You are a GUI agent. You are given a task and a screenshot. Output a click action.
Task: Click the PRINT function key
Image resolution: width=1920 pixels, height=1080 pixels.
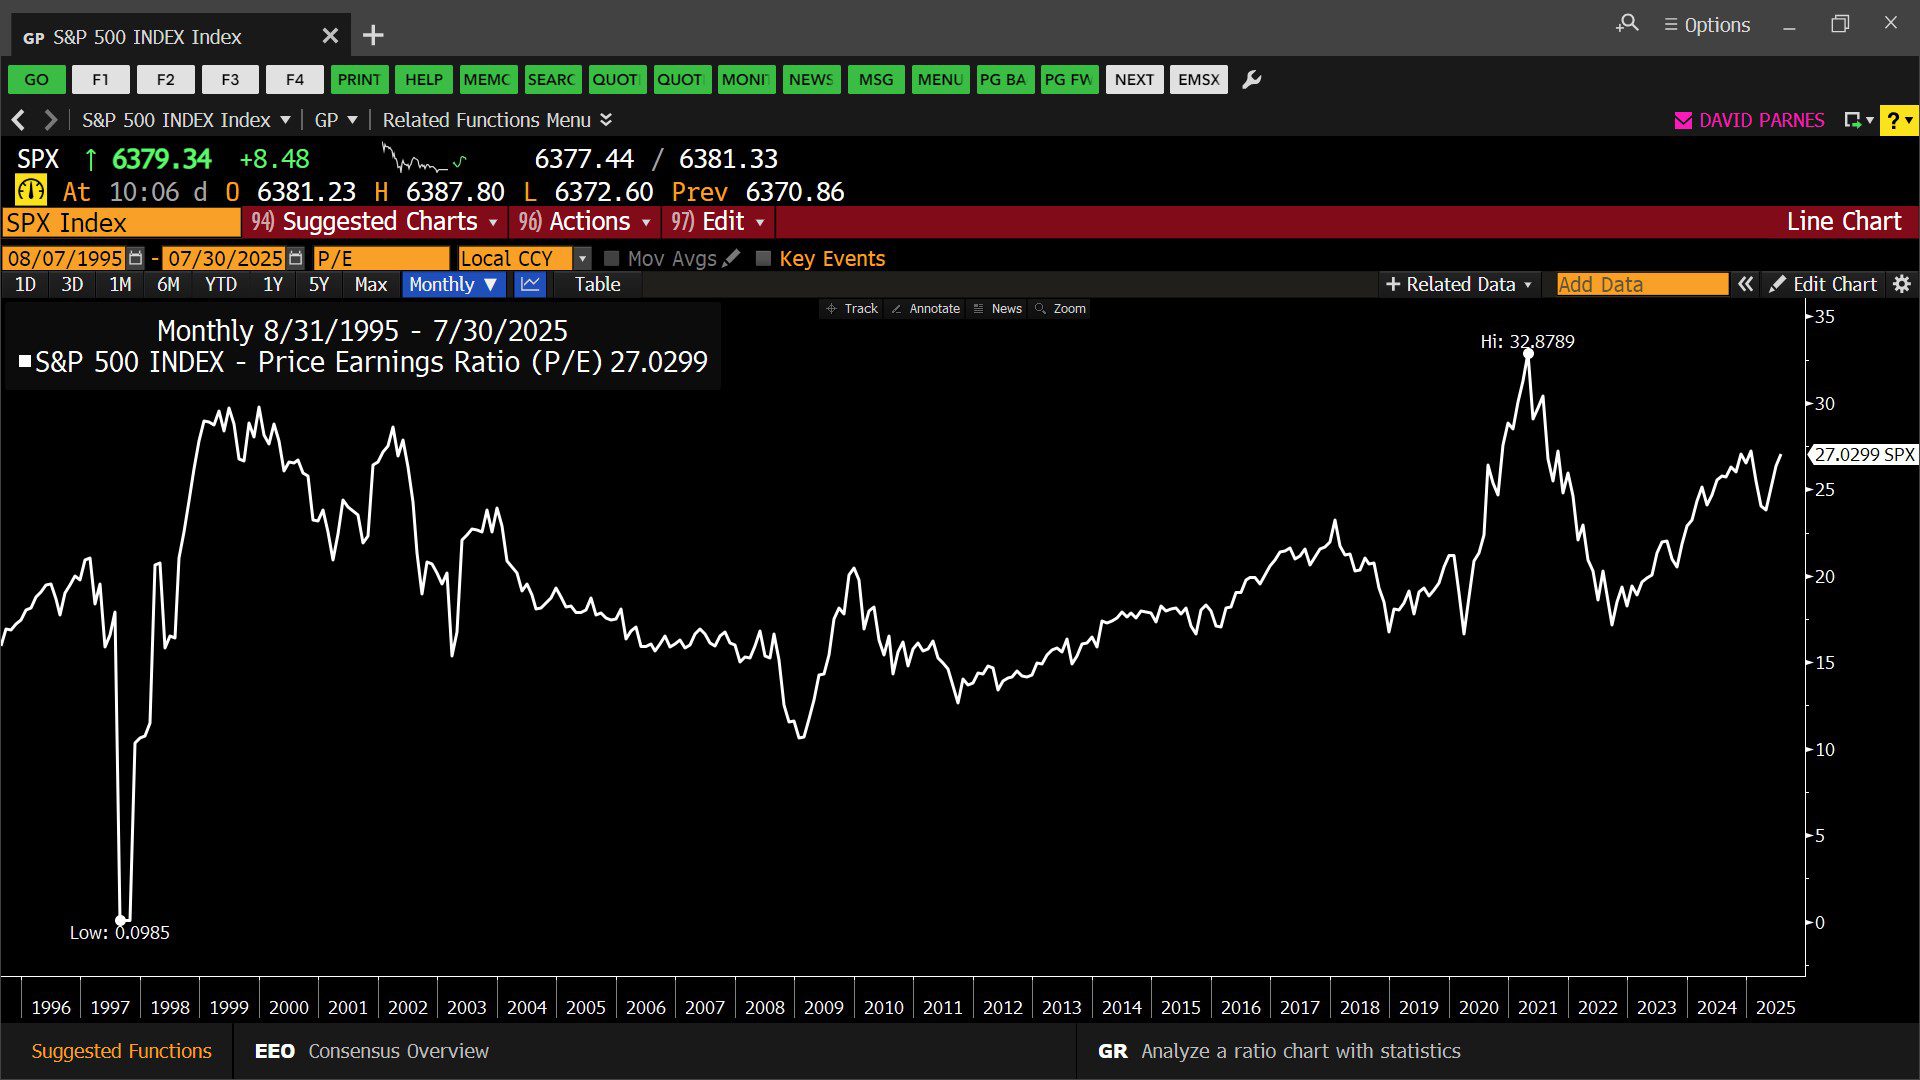[x=359, y=79]
